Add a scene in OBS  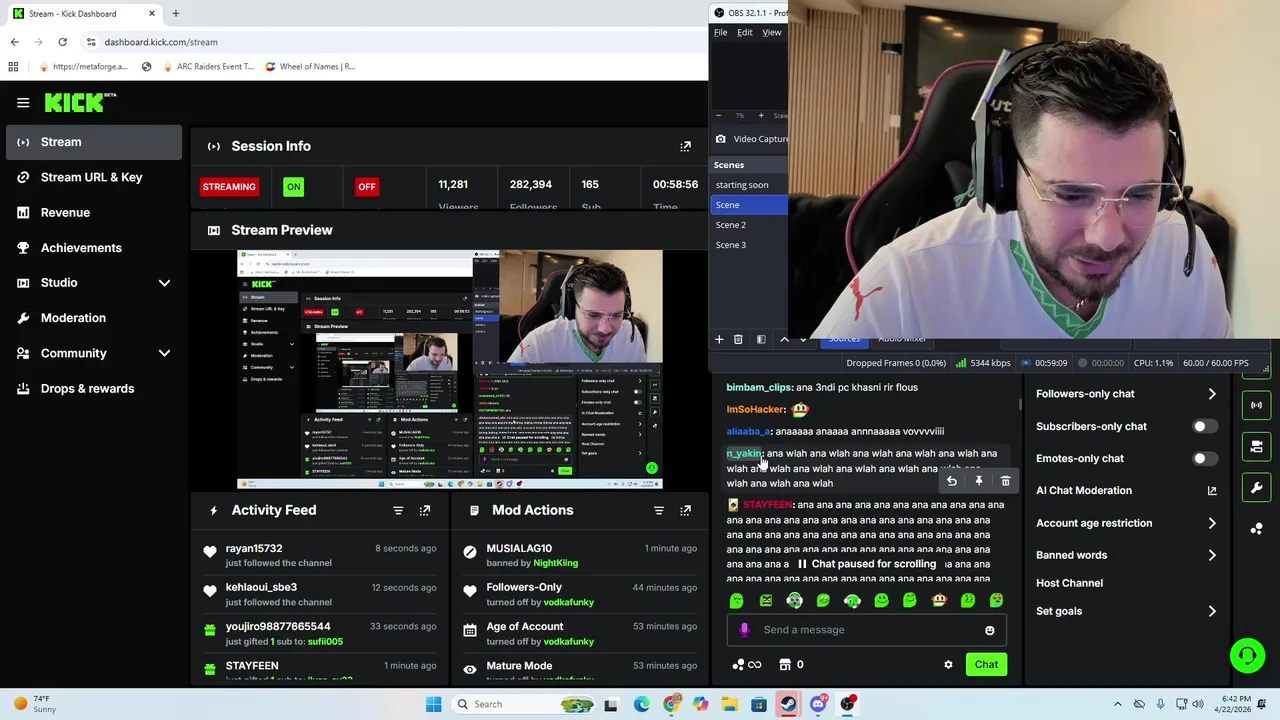tap(719, 340)
